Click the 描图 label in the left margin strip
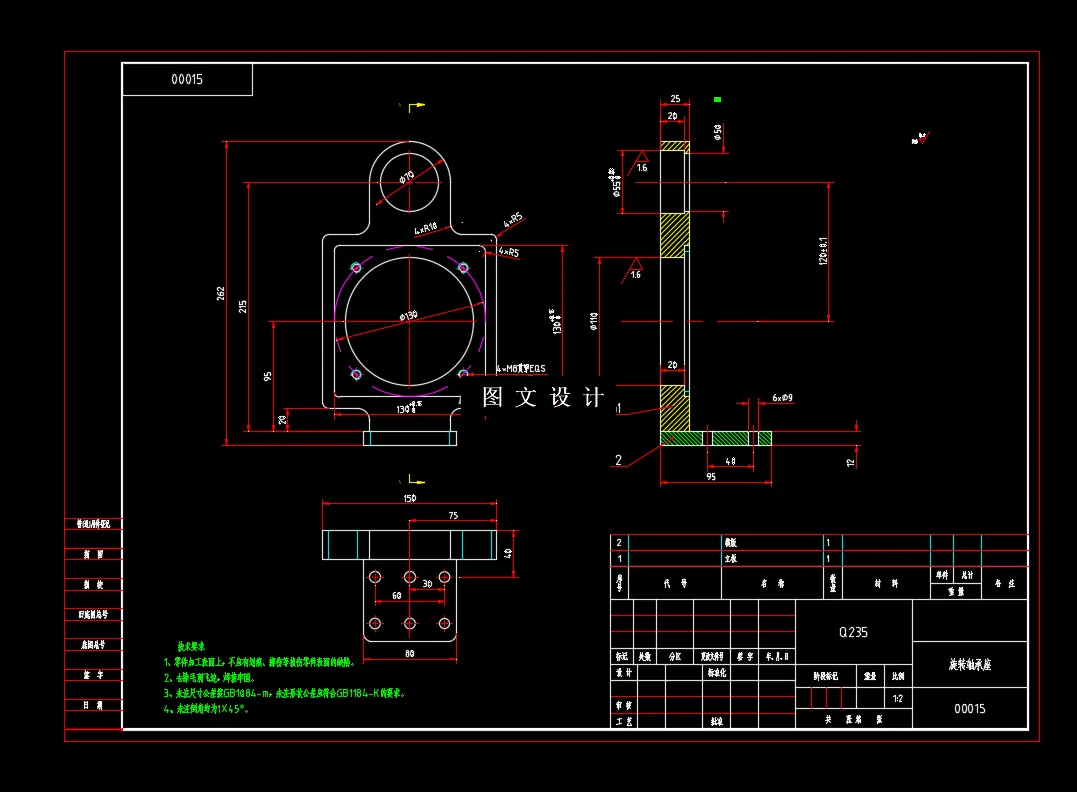Viewport: 1077px width, 792px height. [x=93, y=554]
